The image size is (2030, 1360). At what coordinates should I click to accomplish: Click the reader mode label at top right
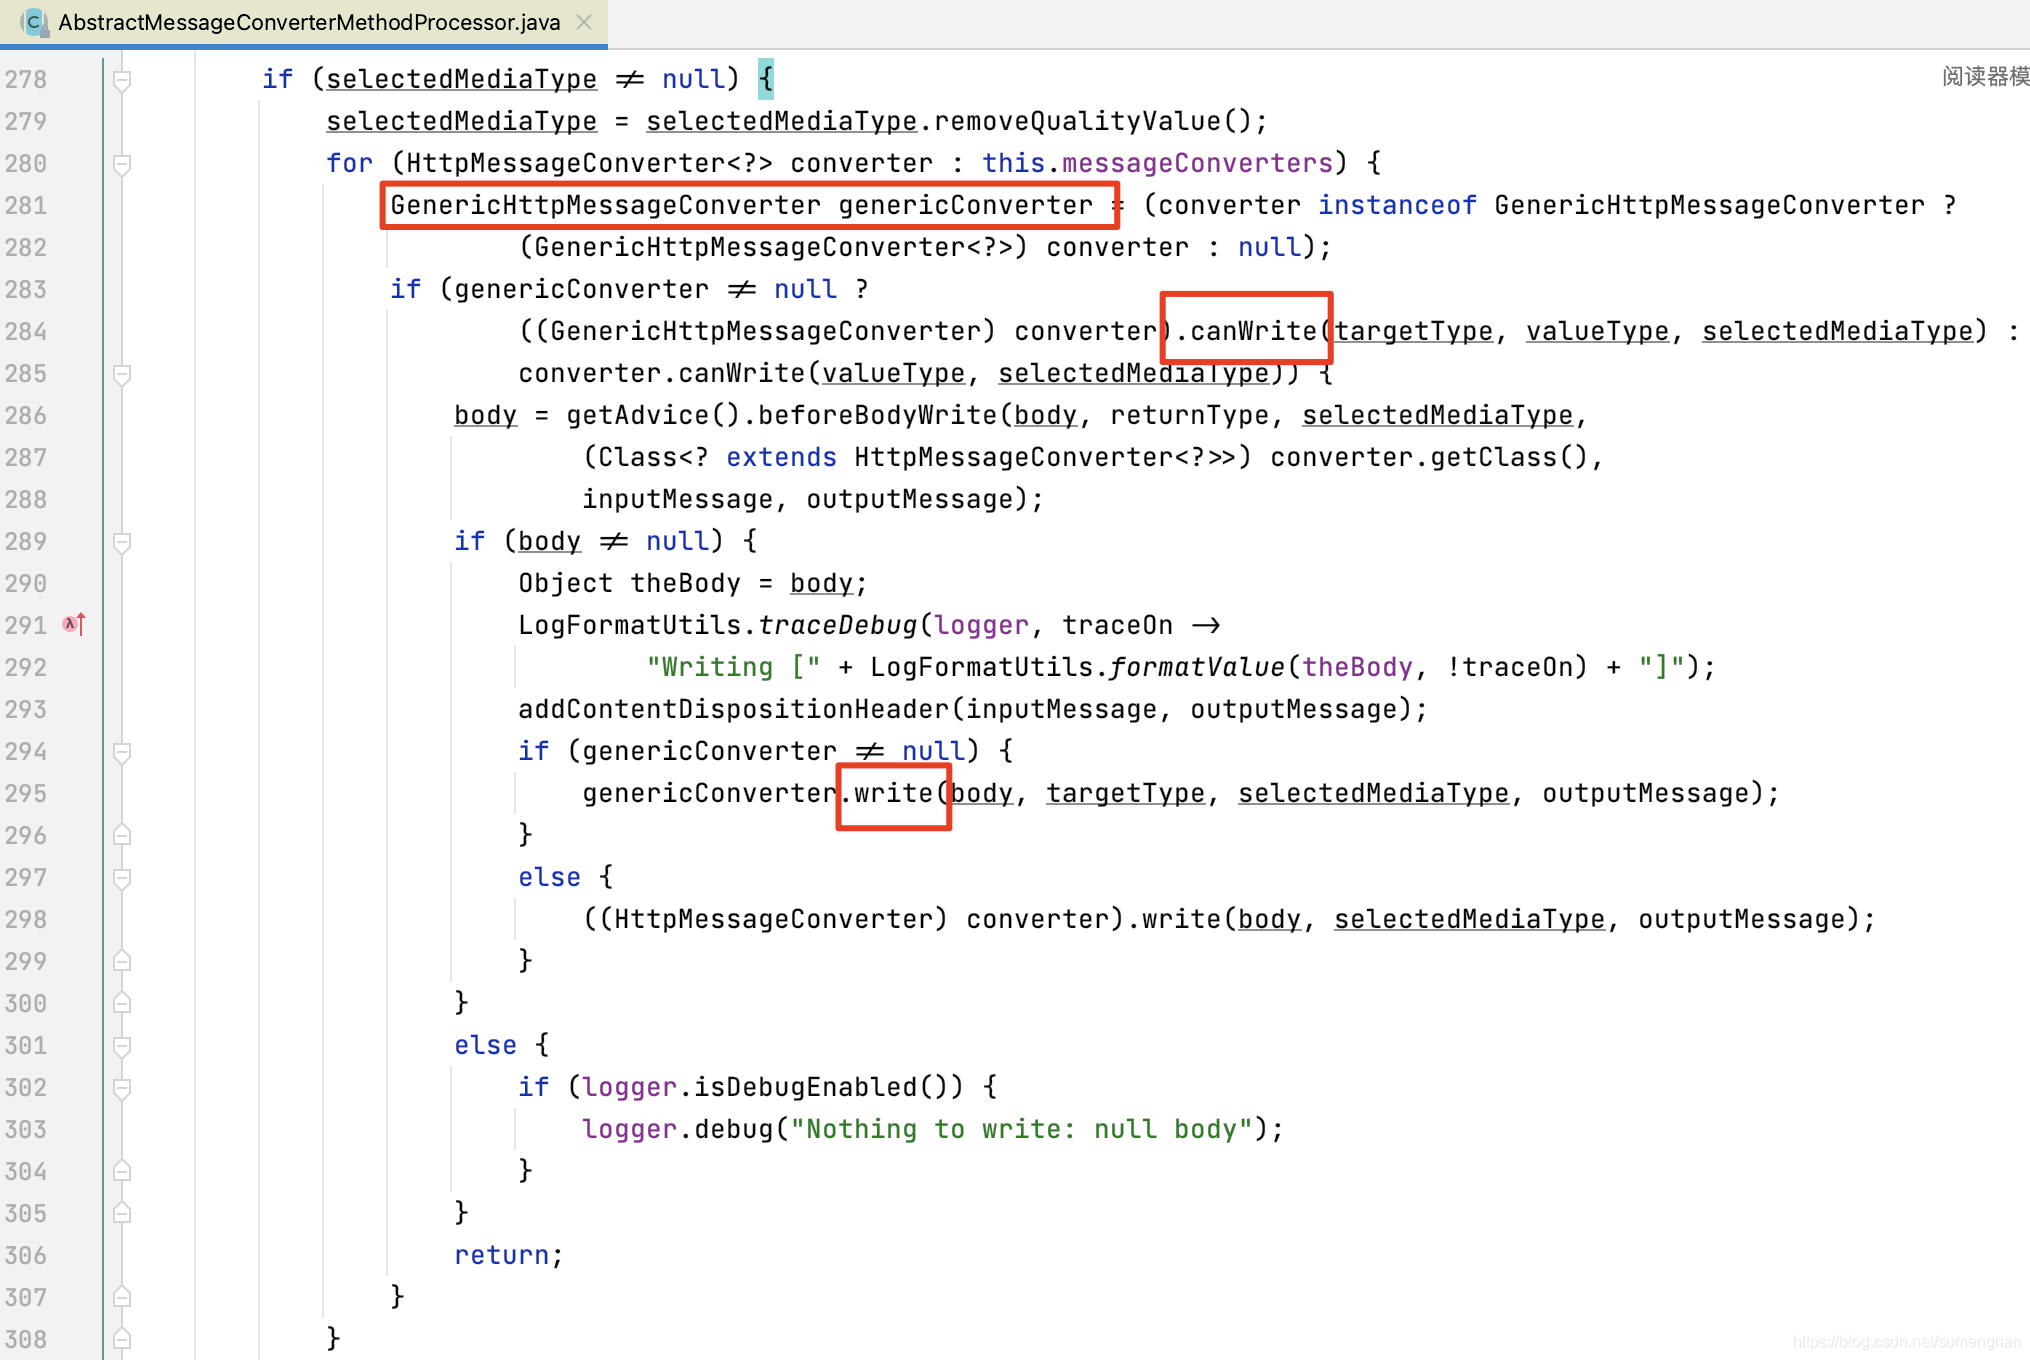1985,77
